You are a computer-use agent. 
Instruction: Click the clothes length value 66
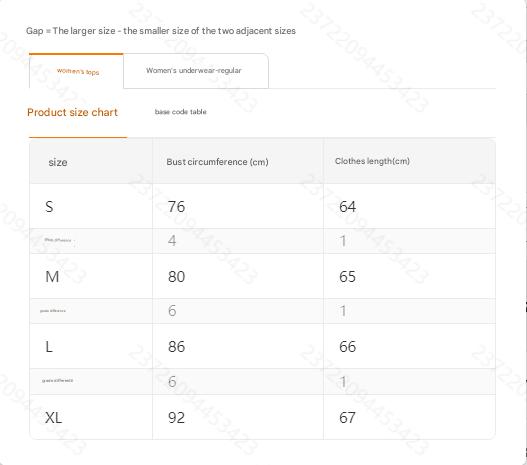coord(348,346)
